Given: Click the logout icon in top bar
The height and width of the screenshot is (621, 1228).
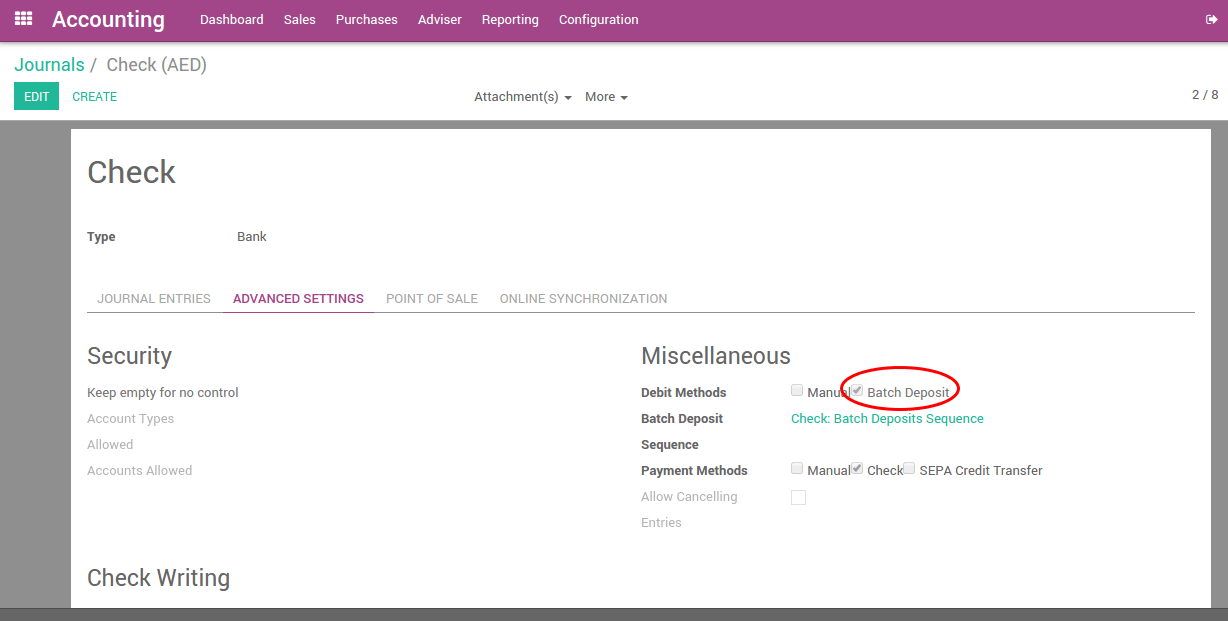Looking at the screenshot, I should pyautogui.click(x=1212, y=20).
